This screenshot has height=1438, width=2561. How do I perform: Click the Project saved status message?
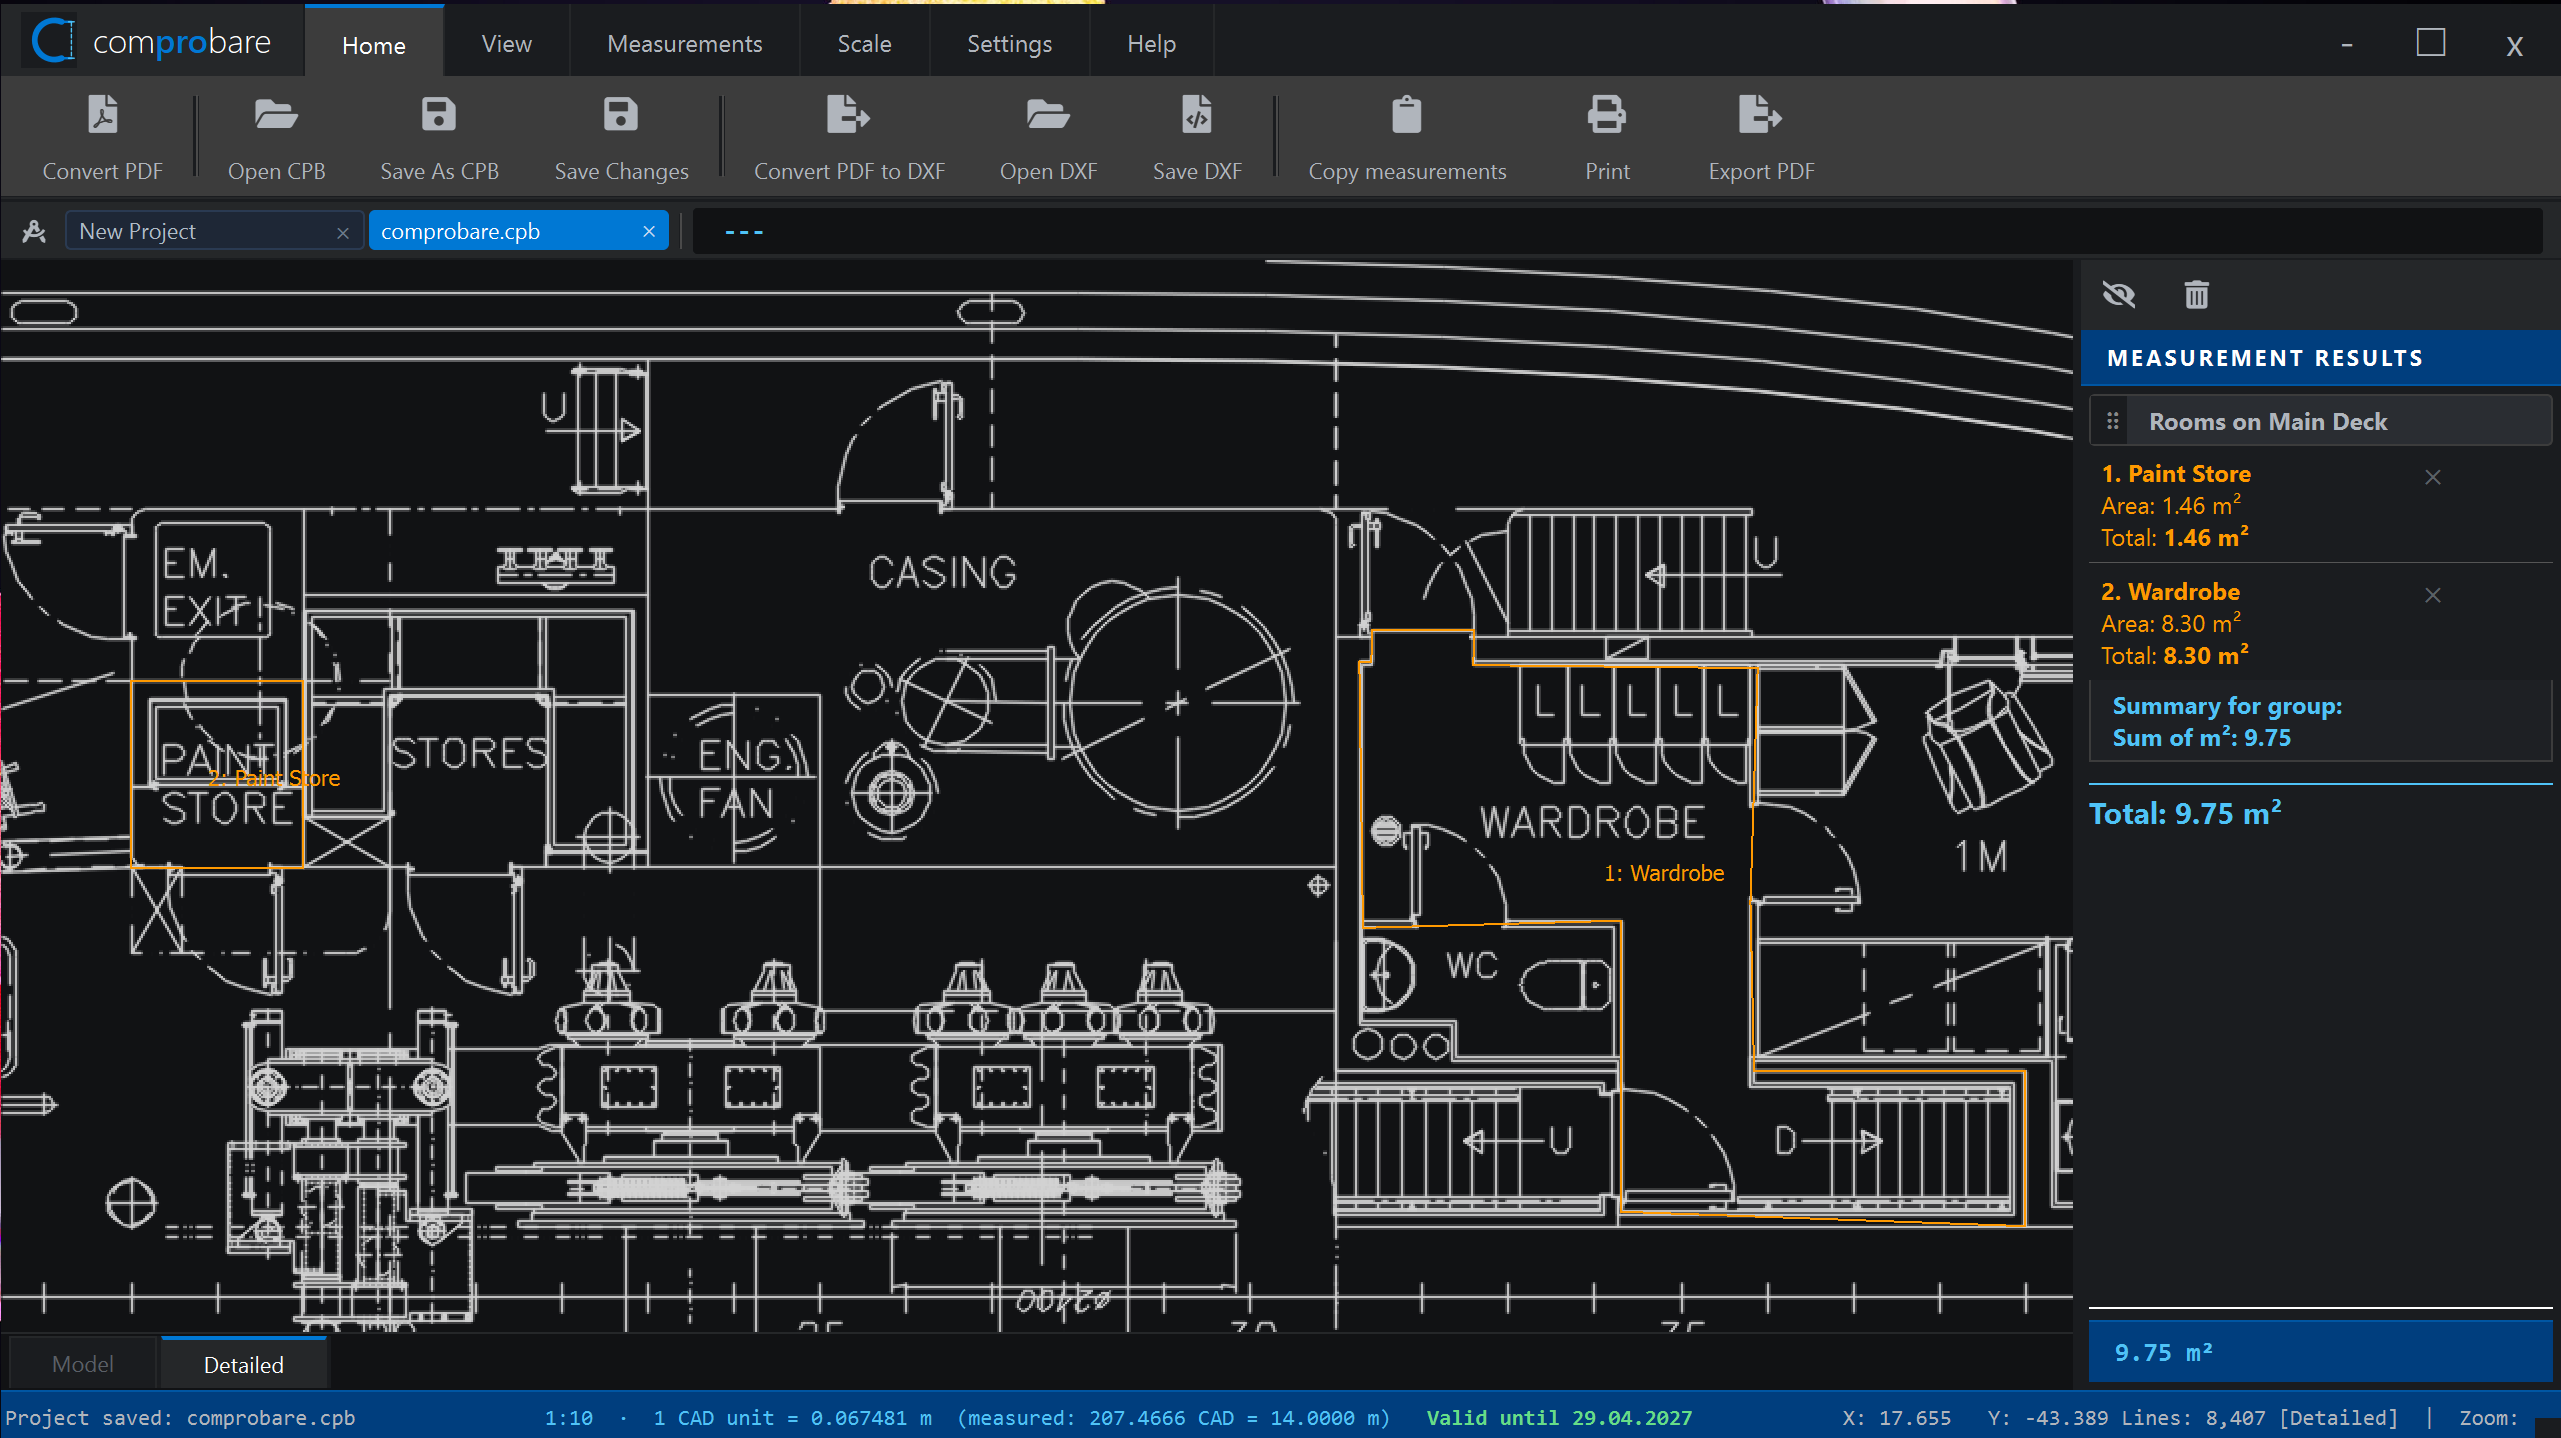tap(180, 1418)
